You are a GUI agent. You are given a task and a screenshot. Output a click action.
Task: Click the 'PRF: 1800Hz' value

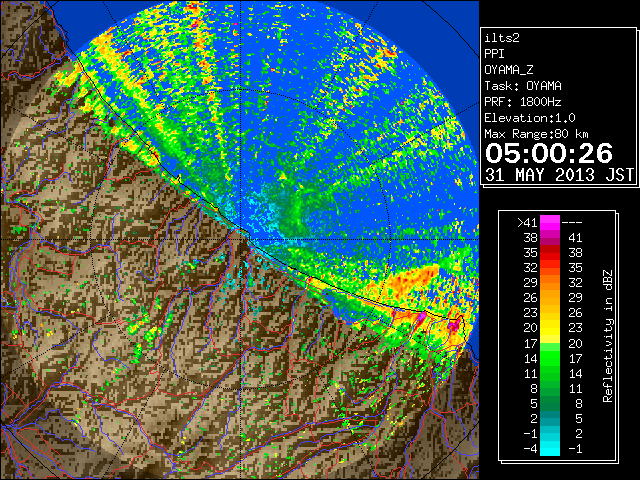coord(523,102)
